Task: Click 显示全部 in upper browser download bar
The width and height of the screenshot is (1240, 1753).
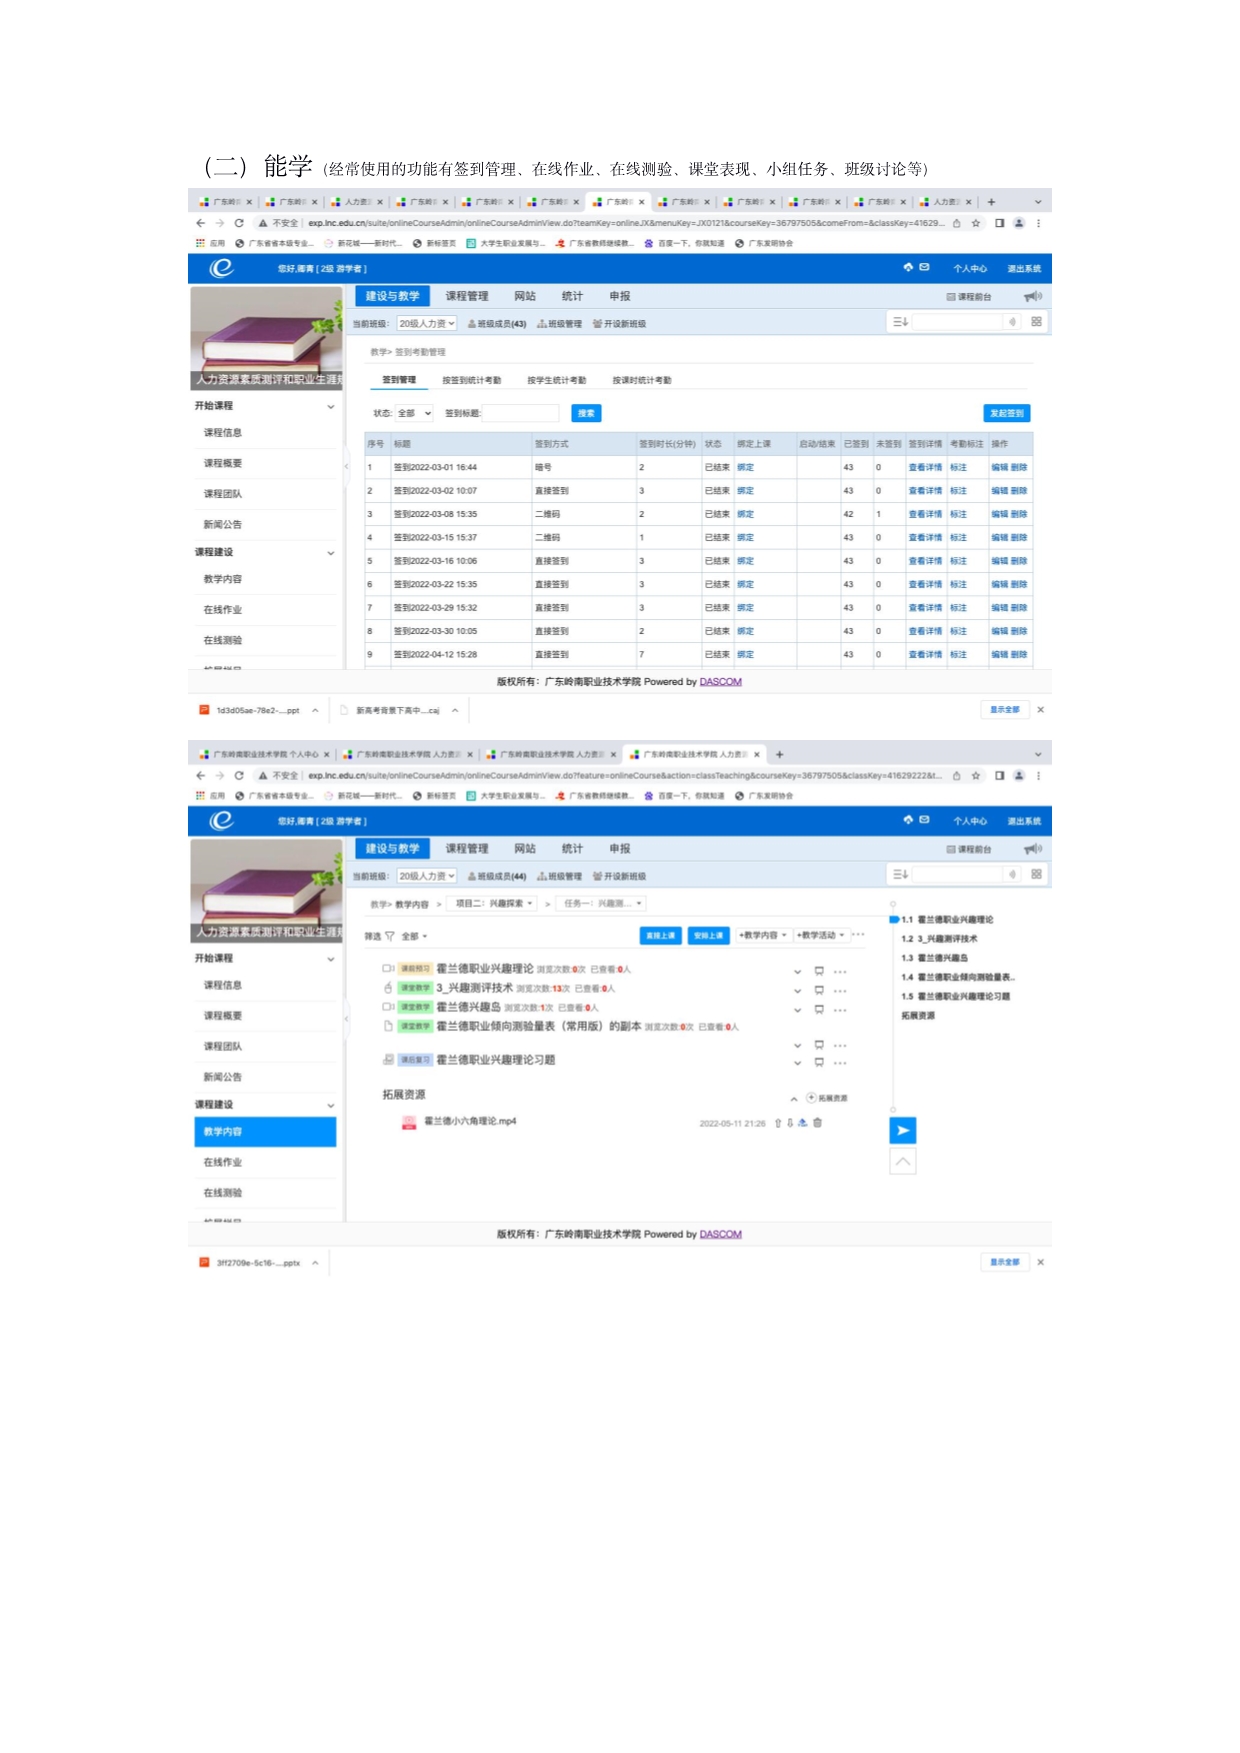Action: coord(1005,710)
